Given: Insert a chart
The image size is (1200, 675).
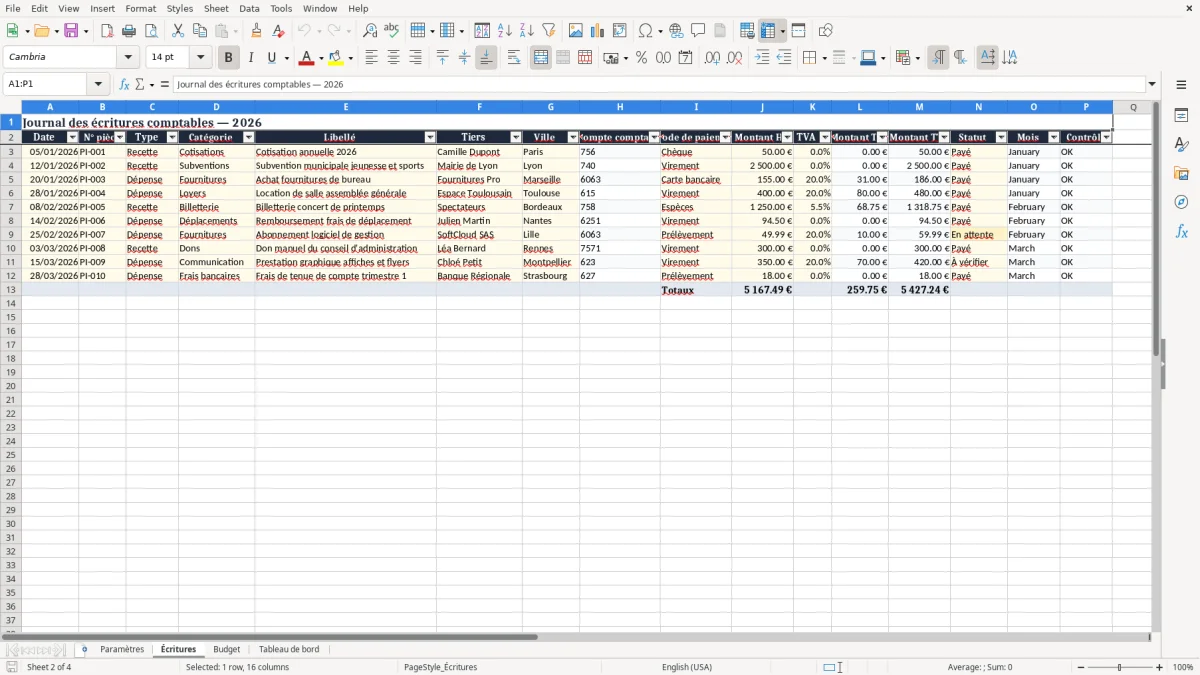Looking at the screenshot, I should click(598, 31).
